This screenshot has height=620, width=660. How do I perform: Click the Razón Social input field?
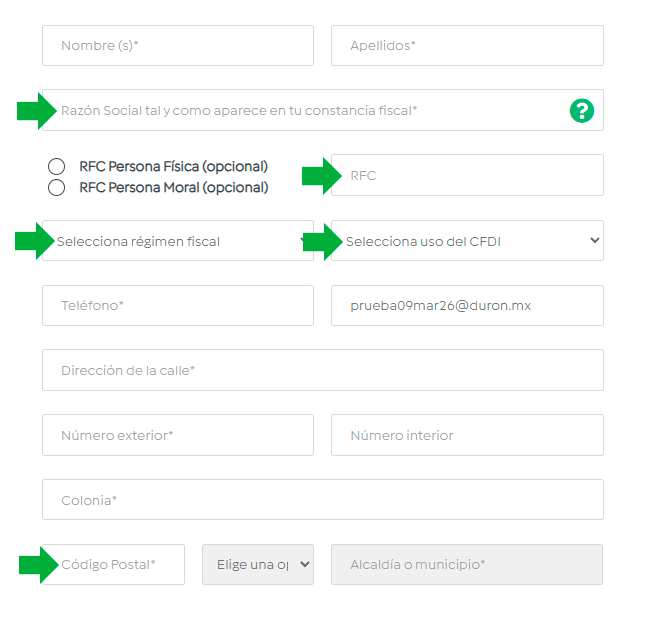tap(300, 110)
